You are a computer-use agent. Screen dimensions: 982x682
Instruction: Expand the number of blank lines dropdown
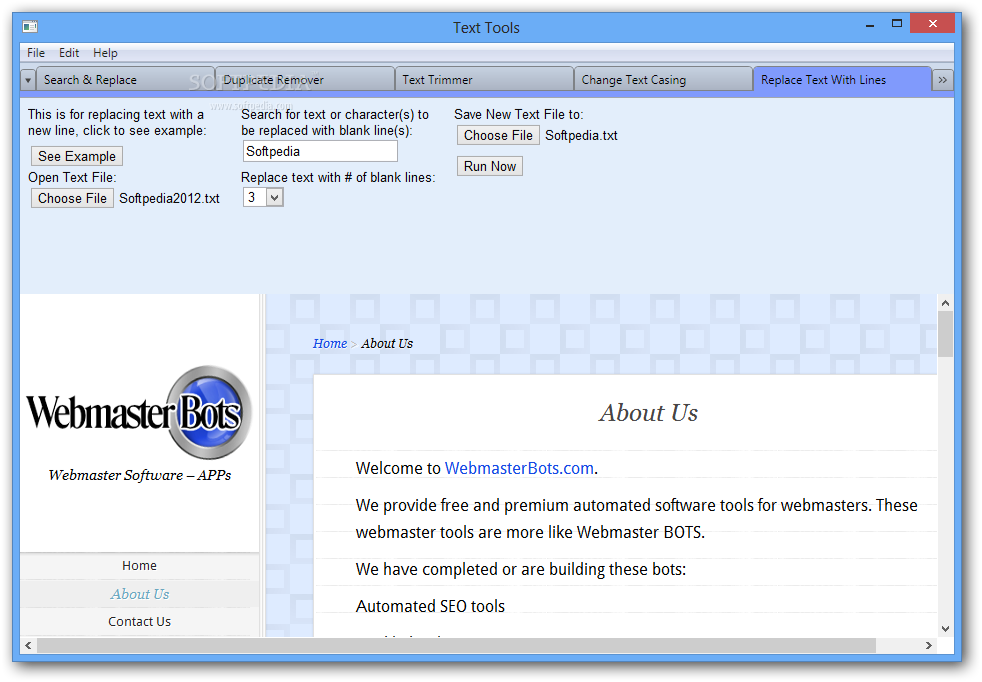(x=274, y=197)
